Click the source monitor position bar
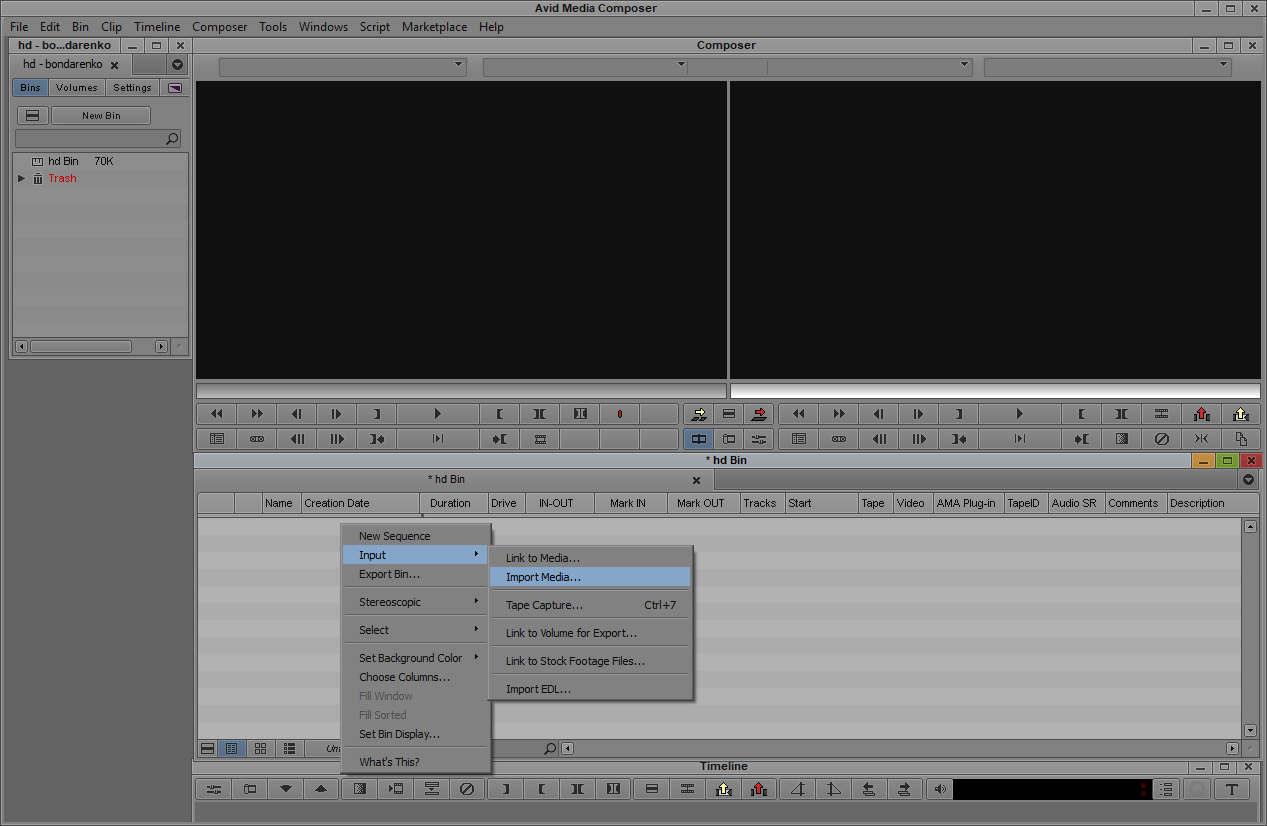1267x826 pixels. click(461, 391)
